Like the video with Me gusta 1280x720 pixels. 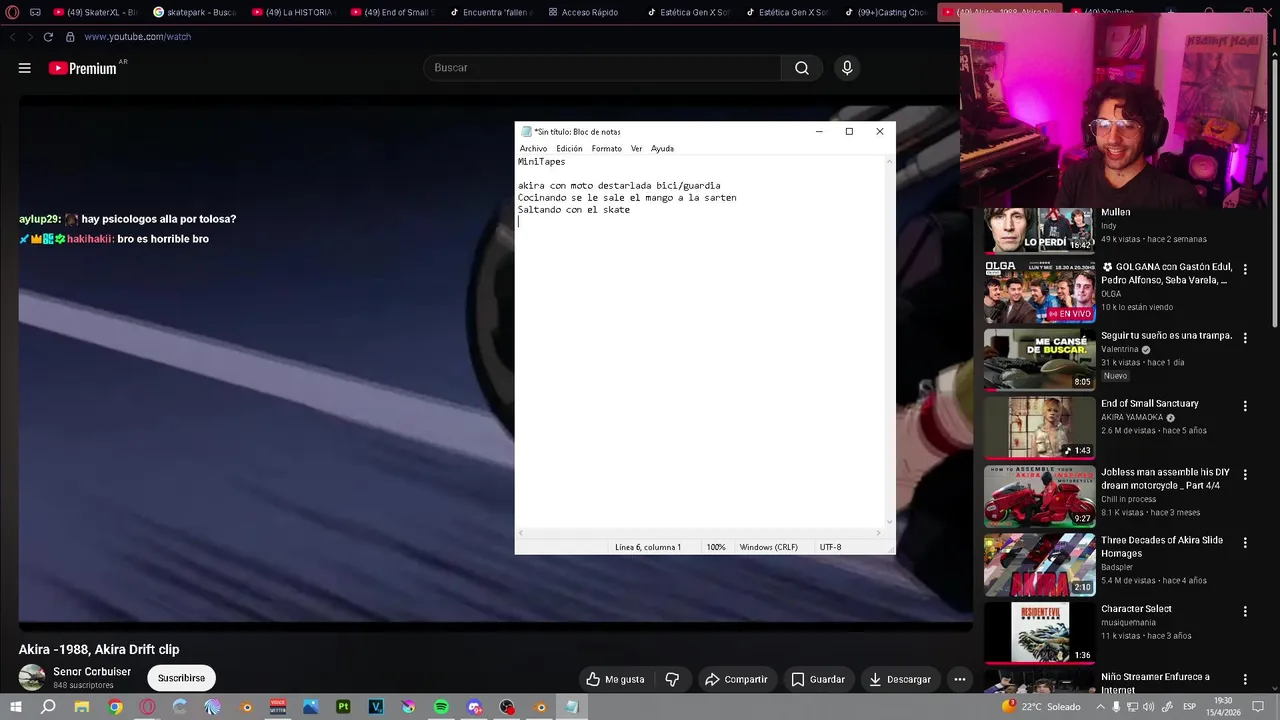(x=615, y=679)
